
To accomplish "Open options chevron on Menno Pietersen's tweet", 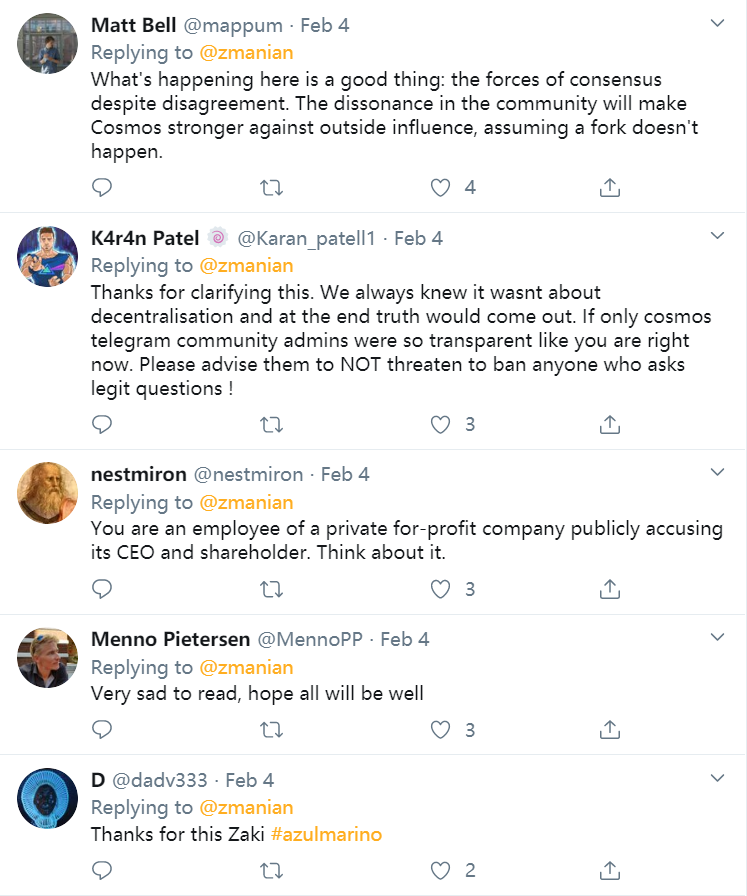I will [717, 637].
